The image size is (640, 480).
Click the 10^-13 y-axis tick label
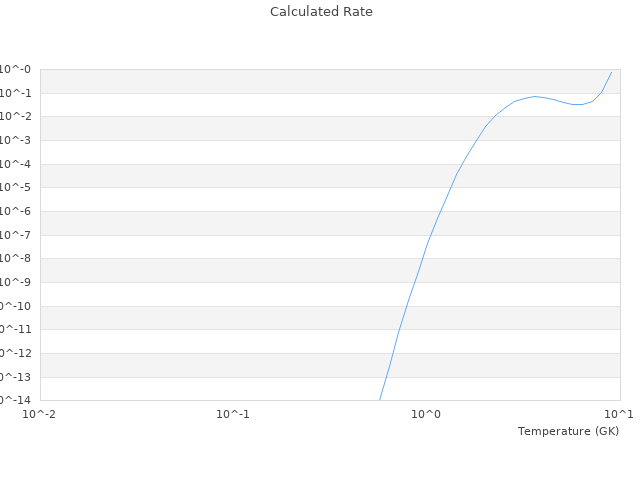(16, 377)
